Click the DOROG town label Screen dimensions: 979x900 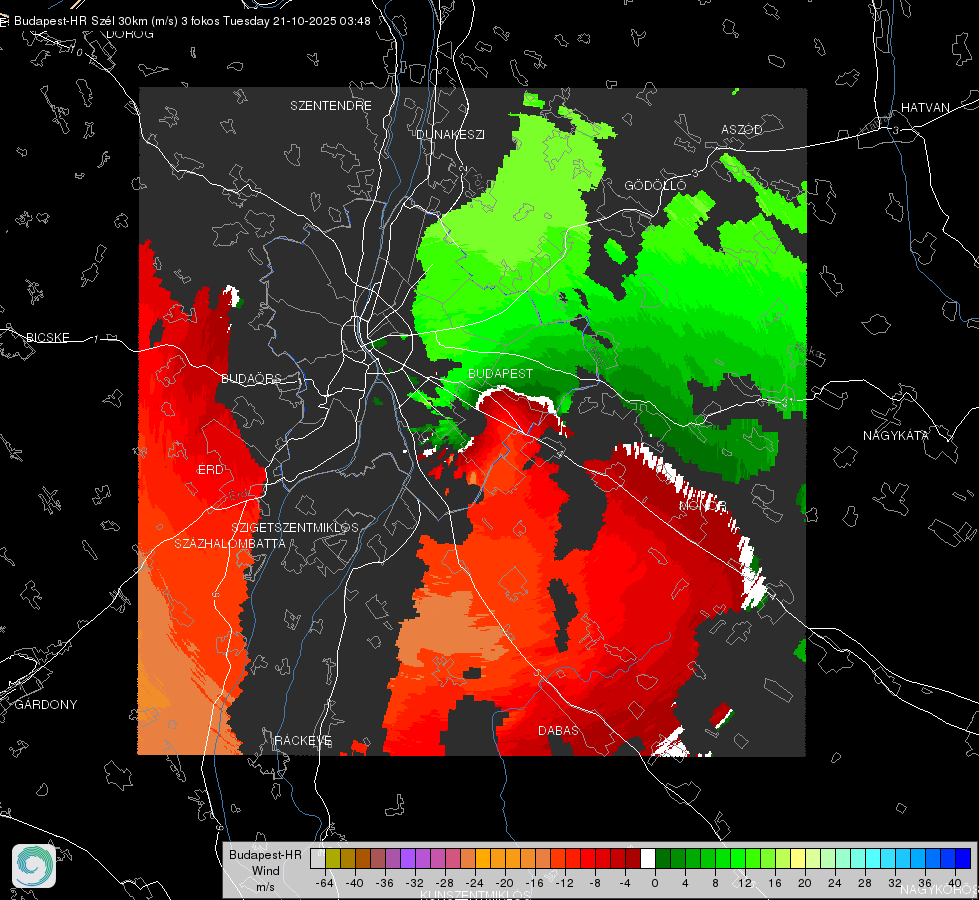[130, 34]
